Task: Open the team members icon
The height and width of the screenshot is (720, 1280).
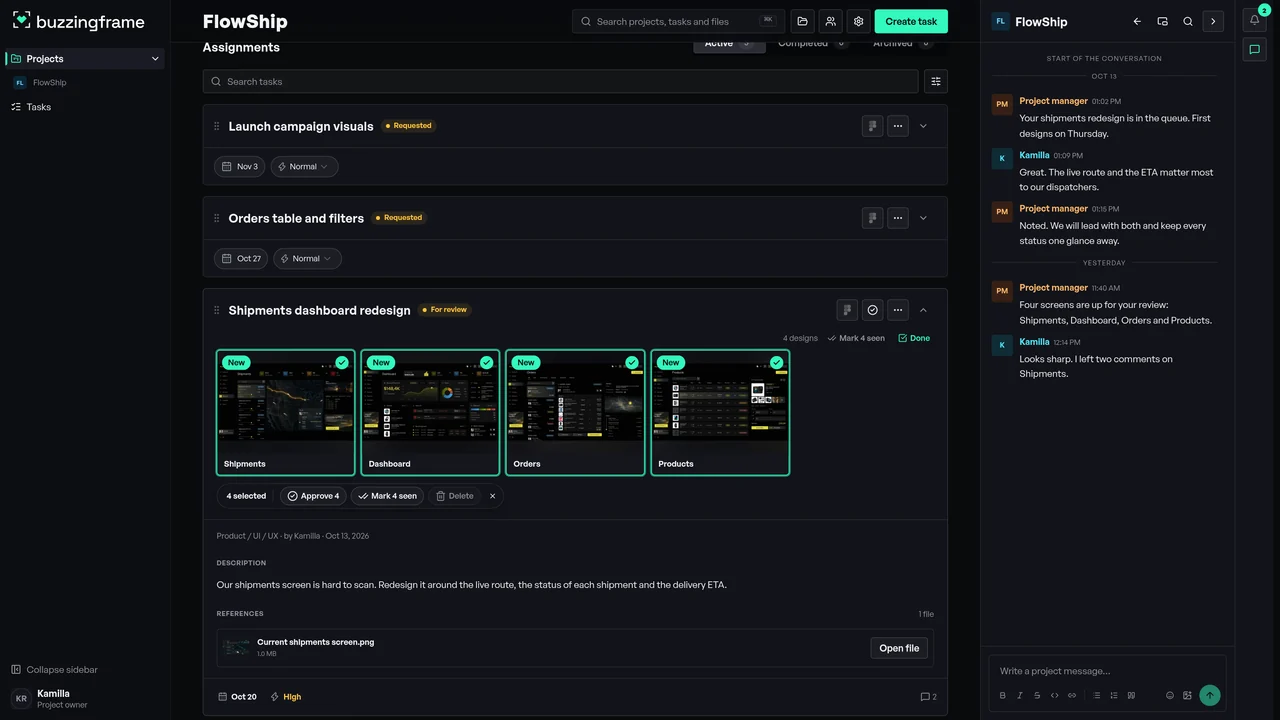Action: [830, 21]
